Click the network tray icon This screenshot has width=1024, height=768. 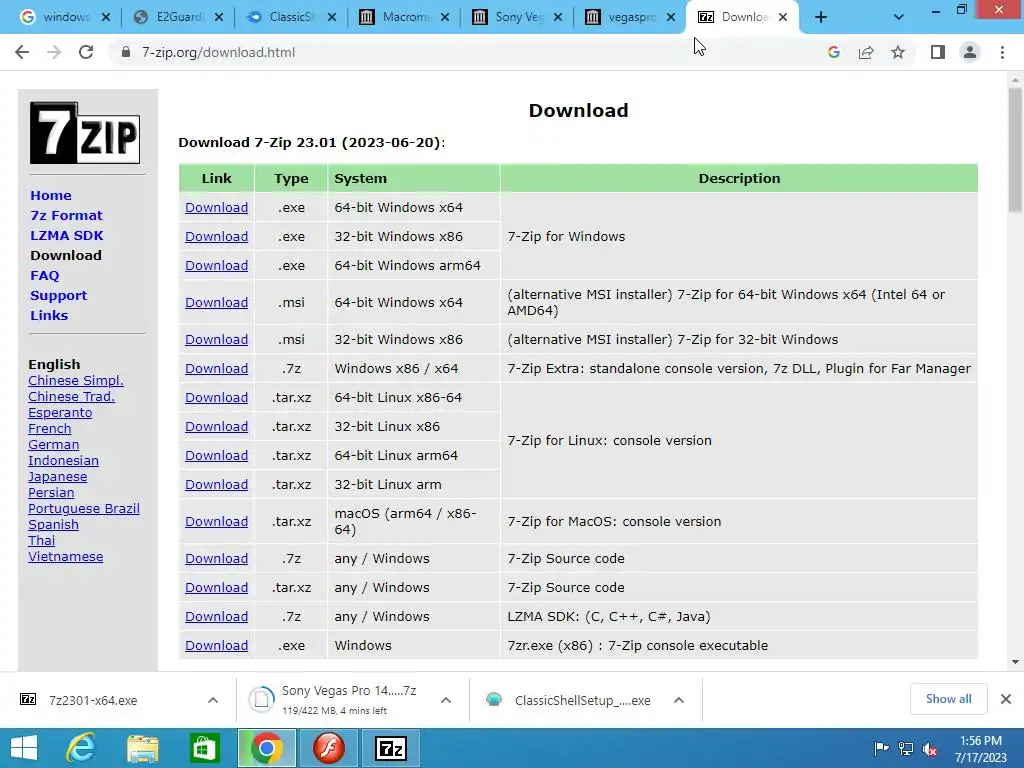(x=906, y=749)
